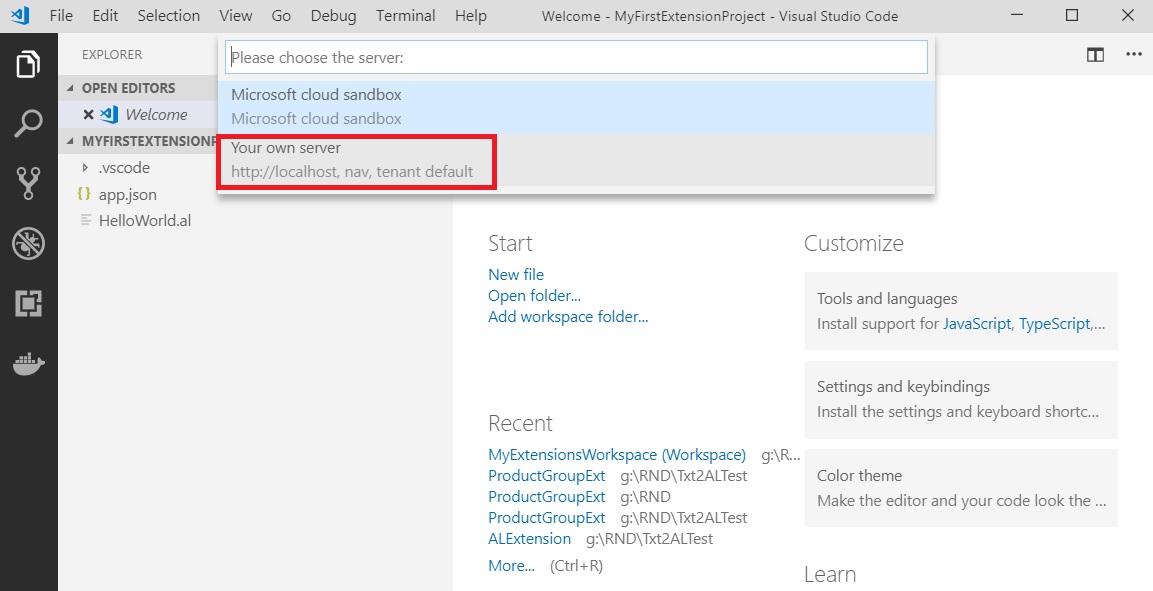Open the editor More Actions ellipsis
The image size is (1153, 591).
1133,55
